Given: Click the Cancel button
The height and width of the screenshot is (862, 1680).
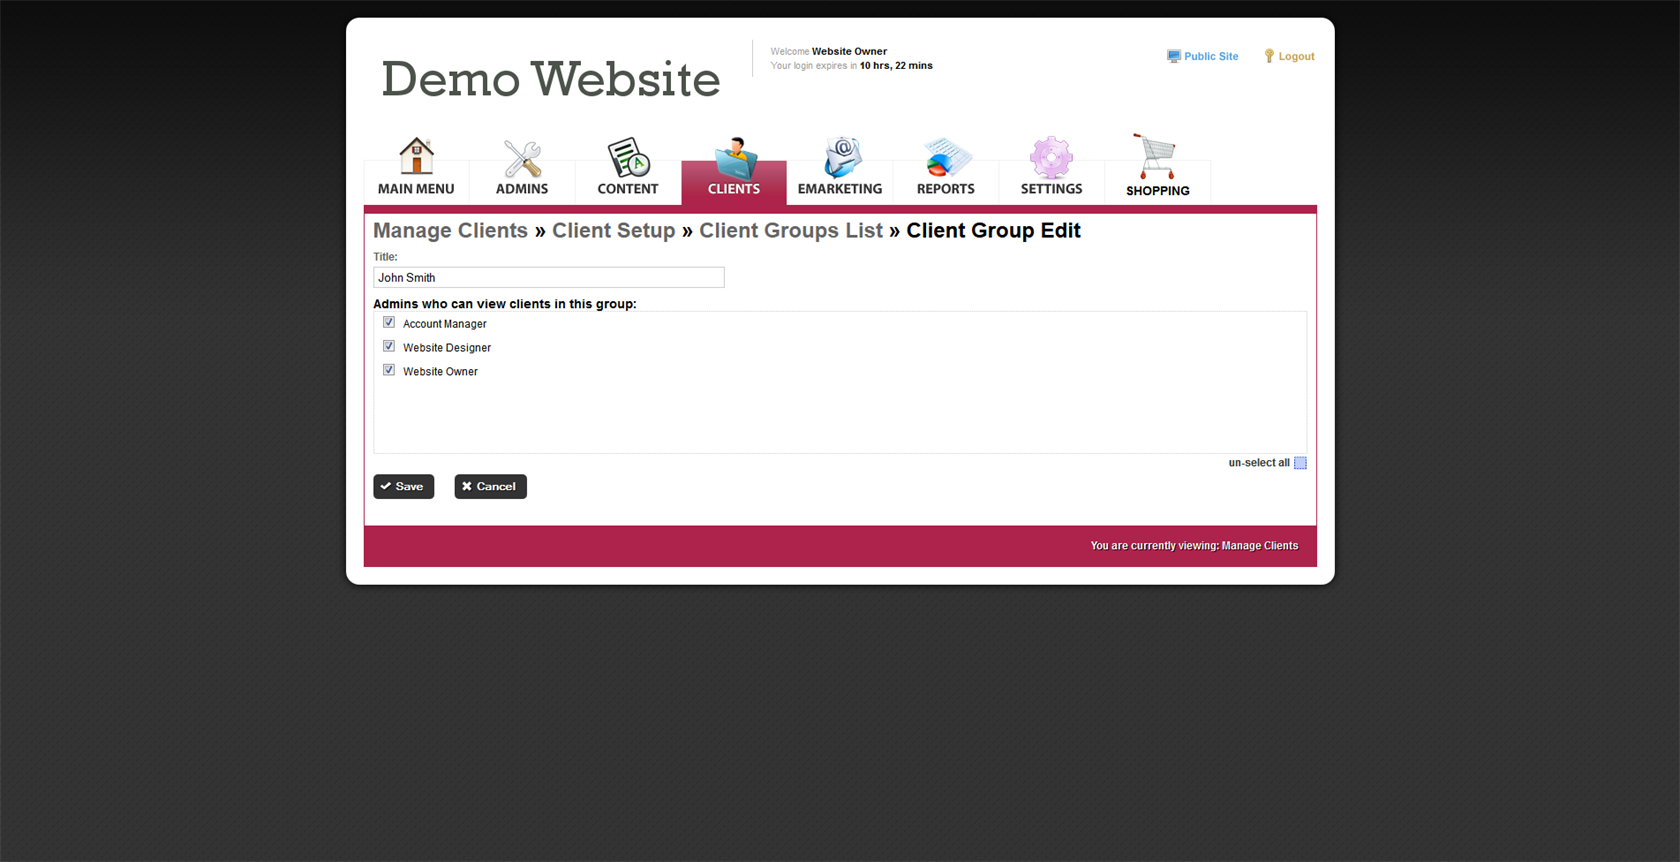Looking at the screenshot, I should pyautogui.click(x=490, y=487).
